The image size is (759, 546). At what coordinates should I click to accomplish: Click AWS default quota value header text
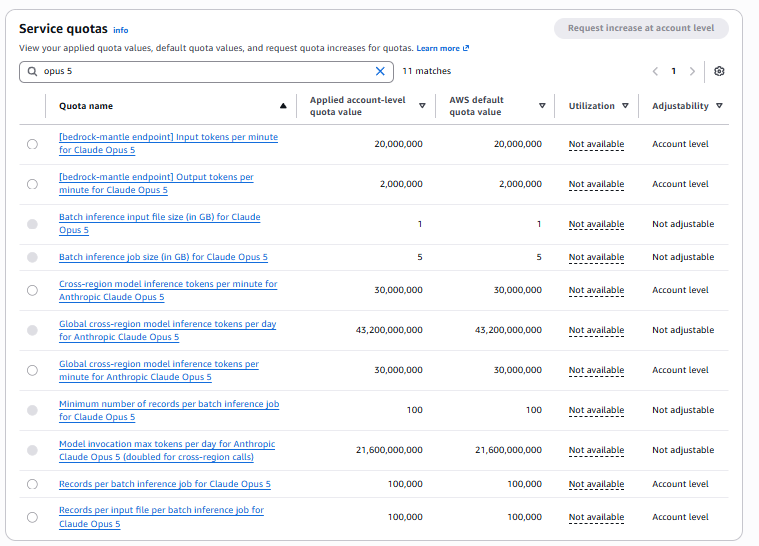[476, 106]
